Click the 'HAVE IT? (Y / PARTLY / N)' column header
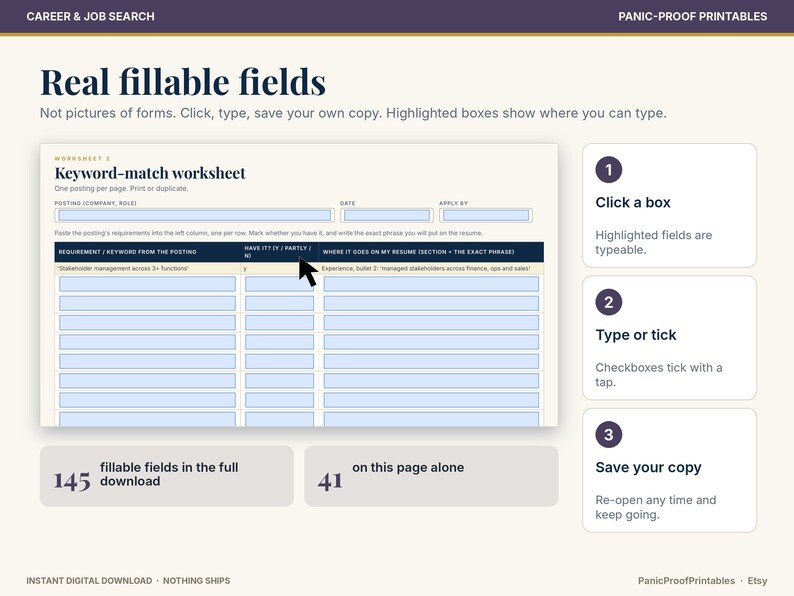Image resolution: width=794 pixels, height=596 pixels. [278, 252]
